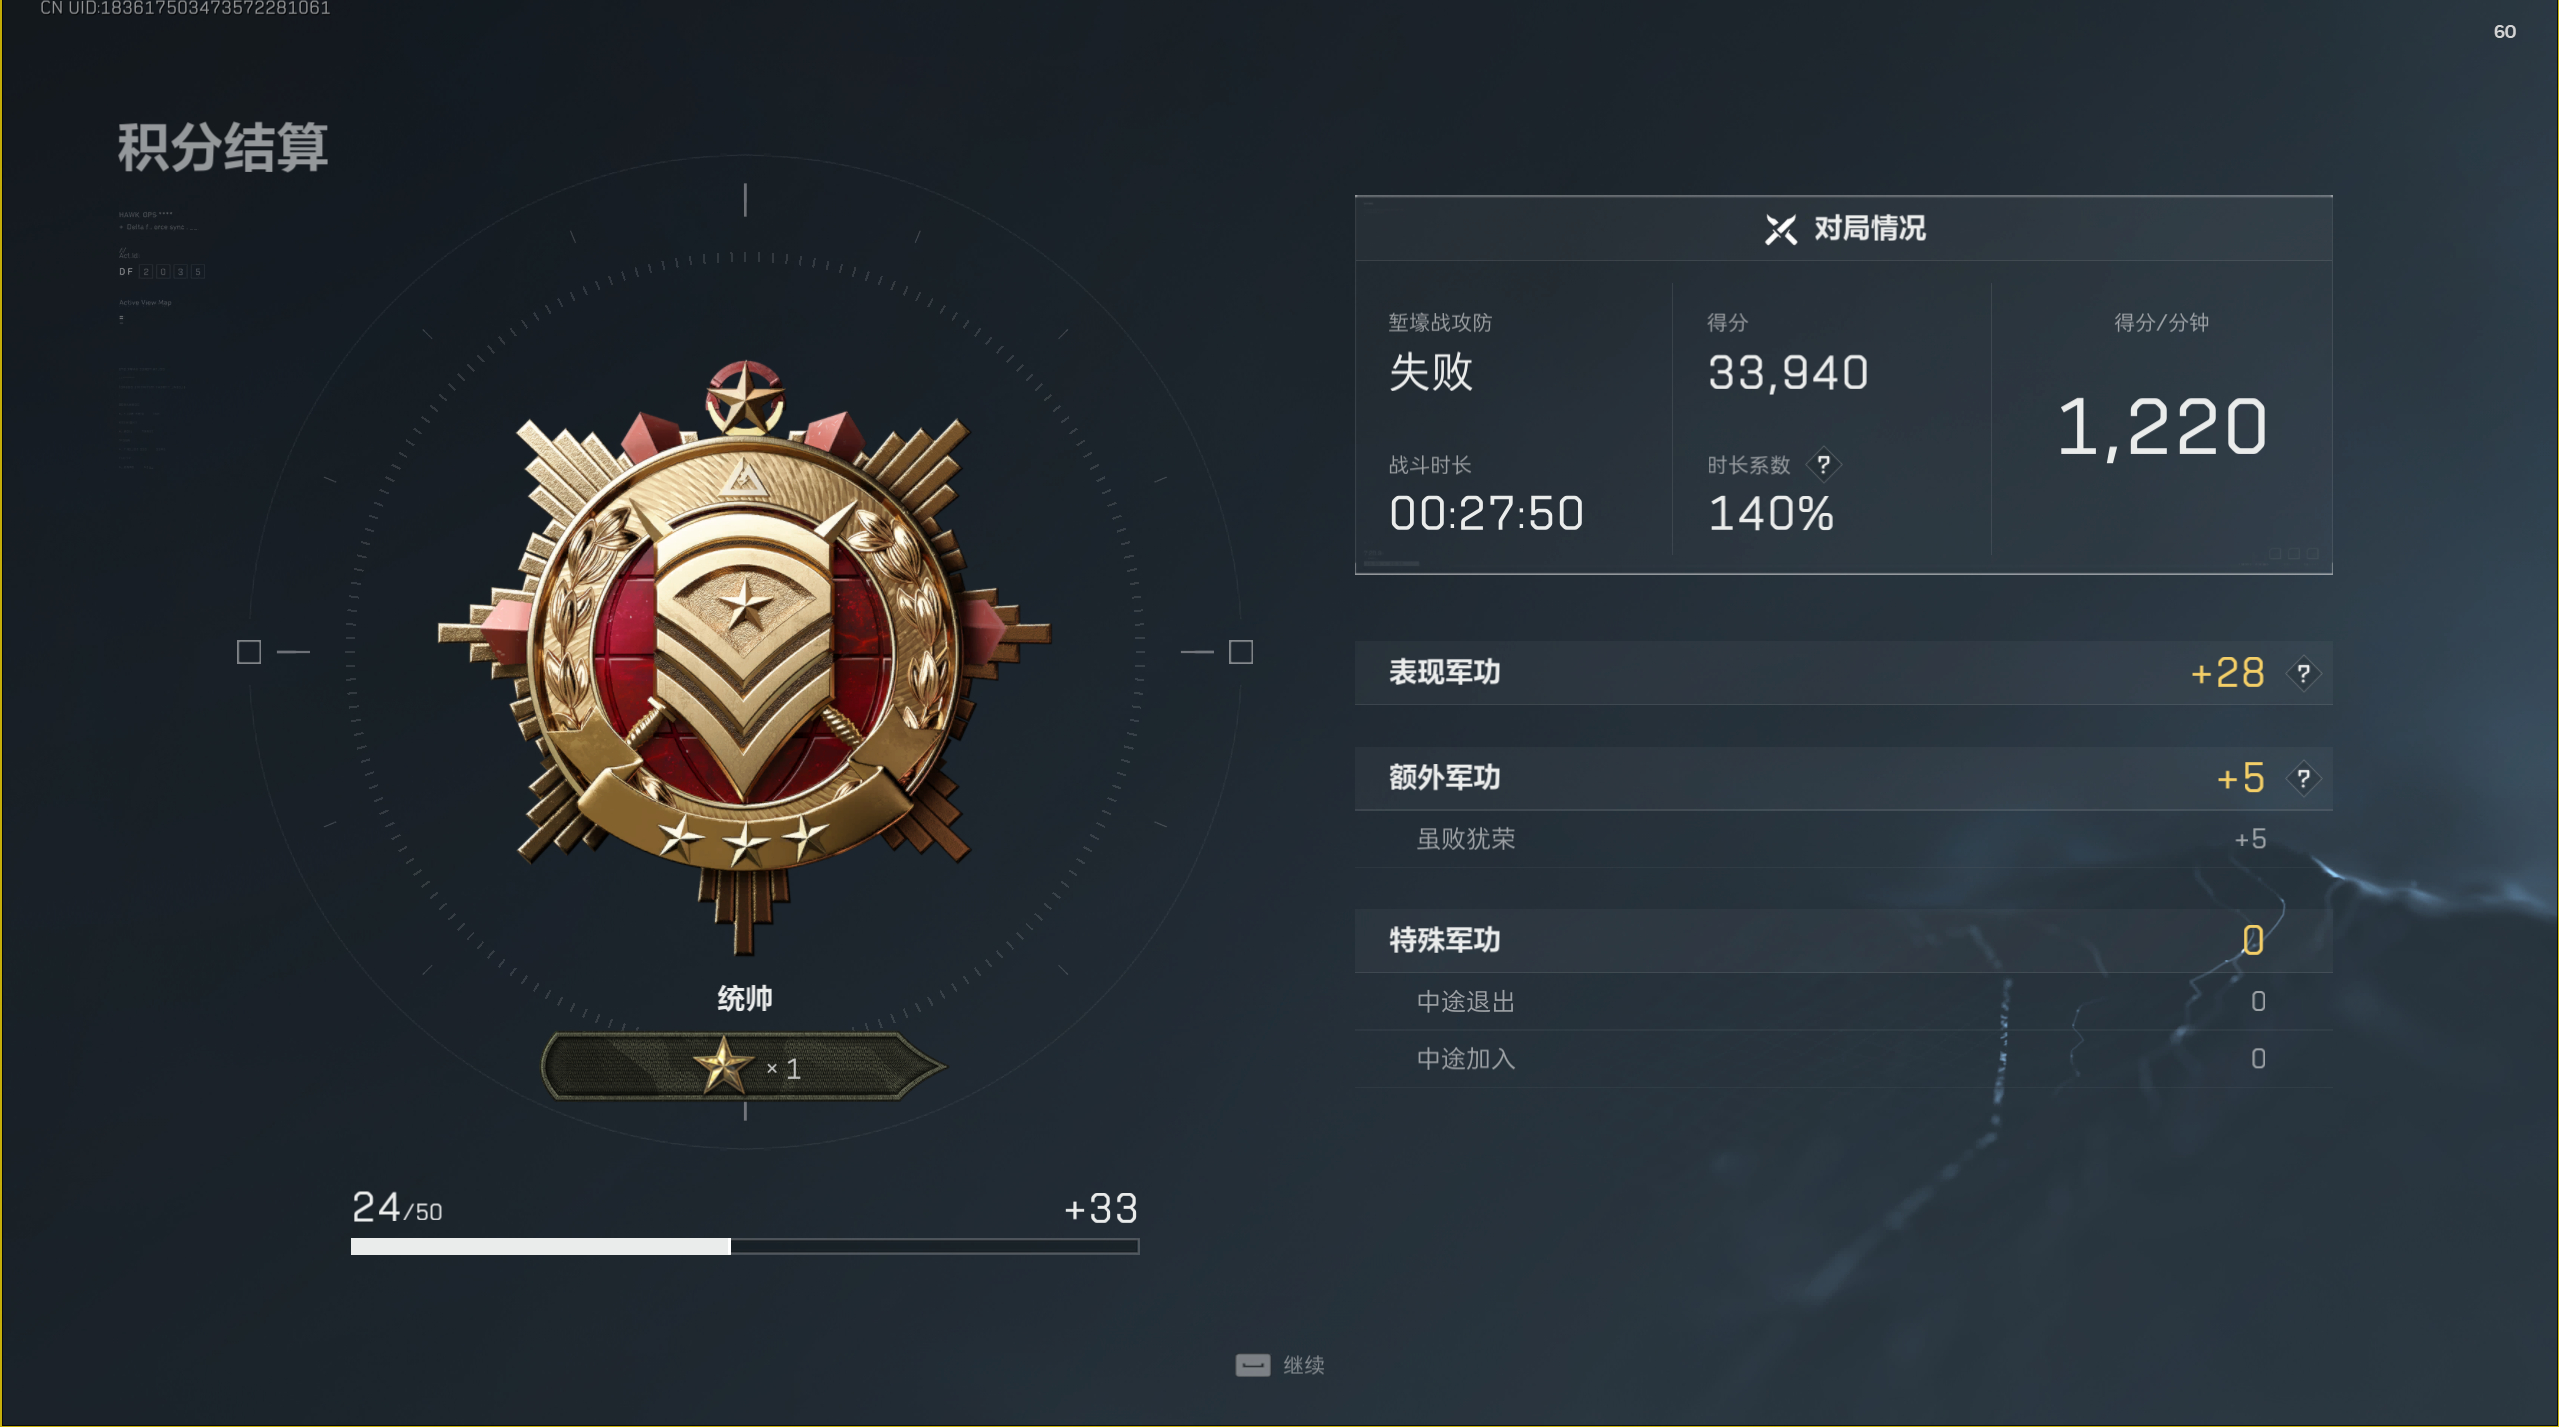The height and width of the screenshot is (1427, 2559).
Task: Click the help icon next to 时长系数
Action: pyautogui.click(x=1823, y=465)
